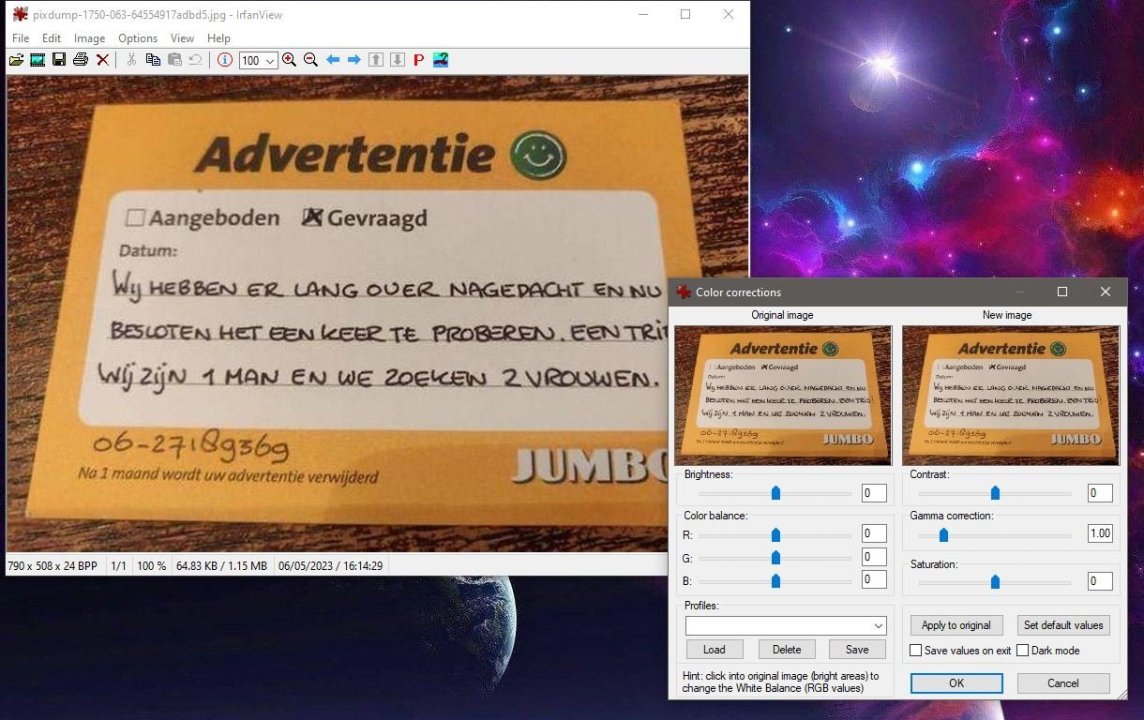Click the Gamma correction value field
Screen dimensions: 1144x720
coord(1100,534)
